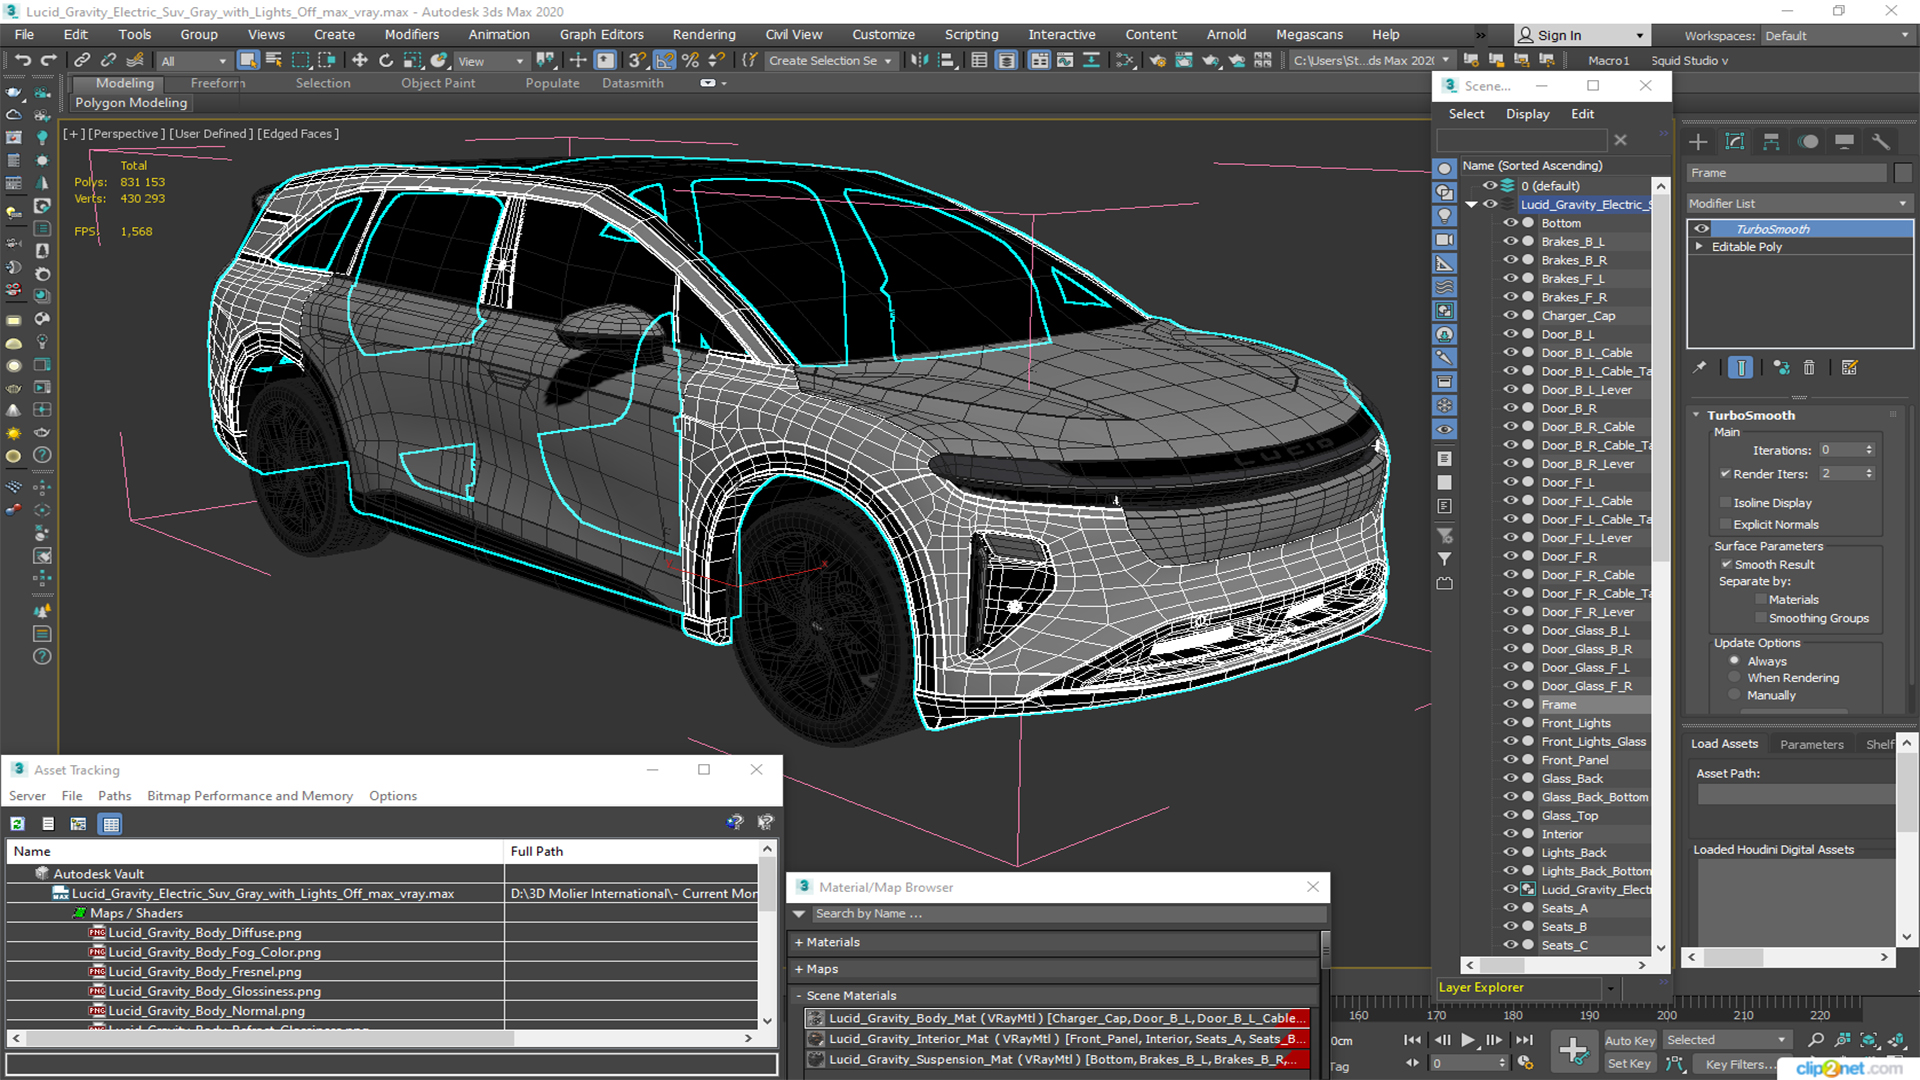Open the Create command panel tab
The height and width of the screenshot is (1080, 1920).
coord(1698,142)
